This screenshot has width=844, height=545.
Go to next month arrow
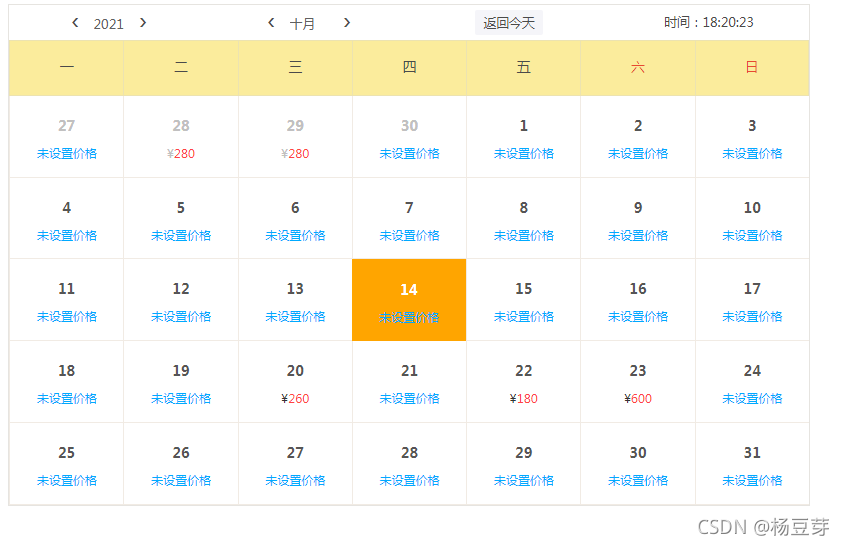[347, 23]
